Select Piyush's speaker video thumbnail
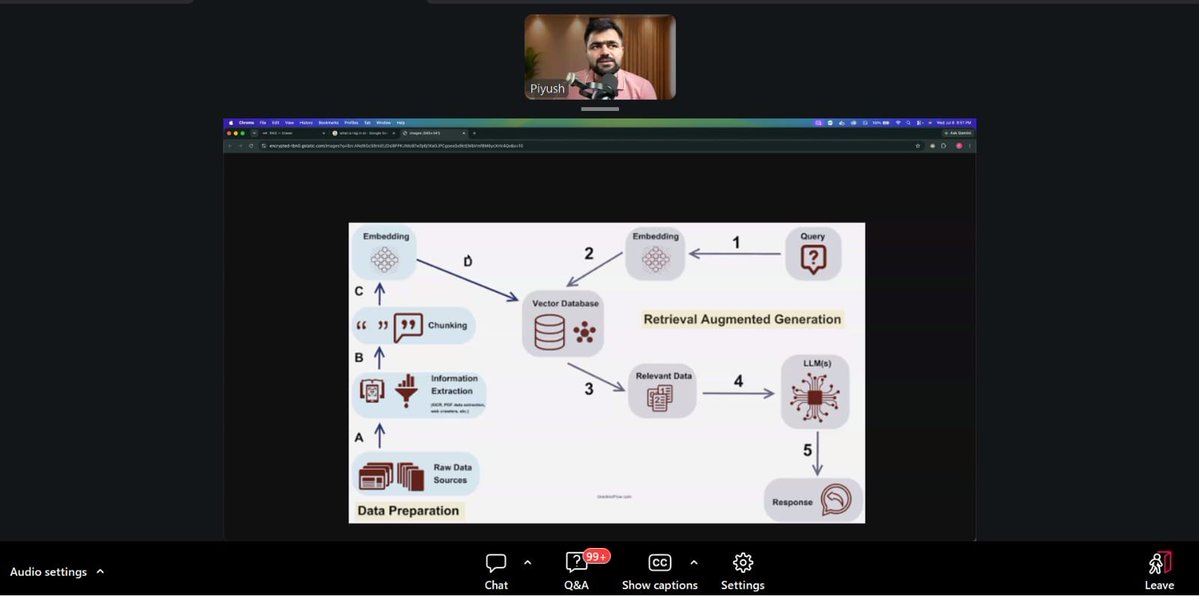Screen dimensions: 1199x596 pyautogui.click(x=600, y=57)
